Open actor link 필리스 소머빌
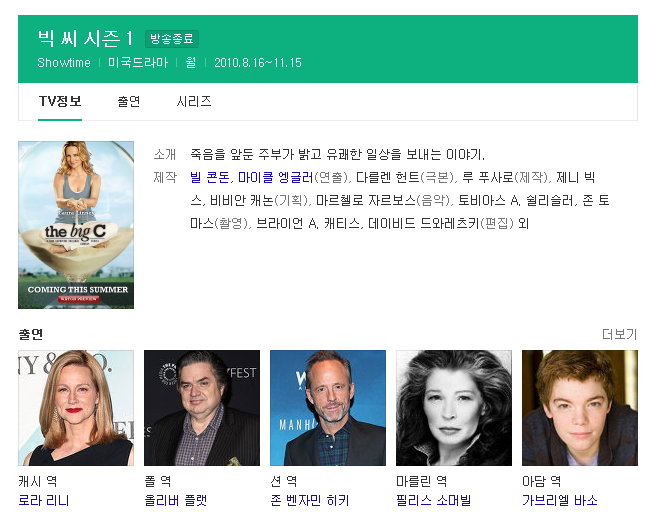 click(434, 500)
